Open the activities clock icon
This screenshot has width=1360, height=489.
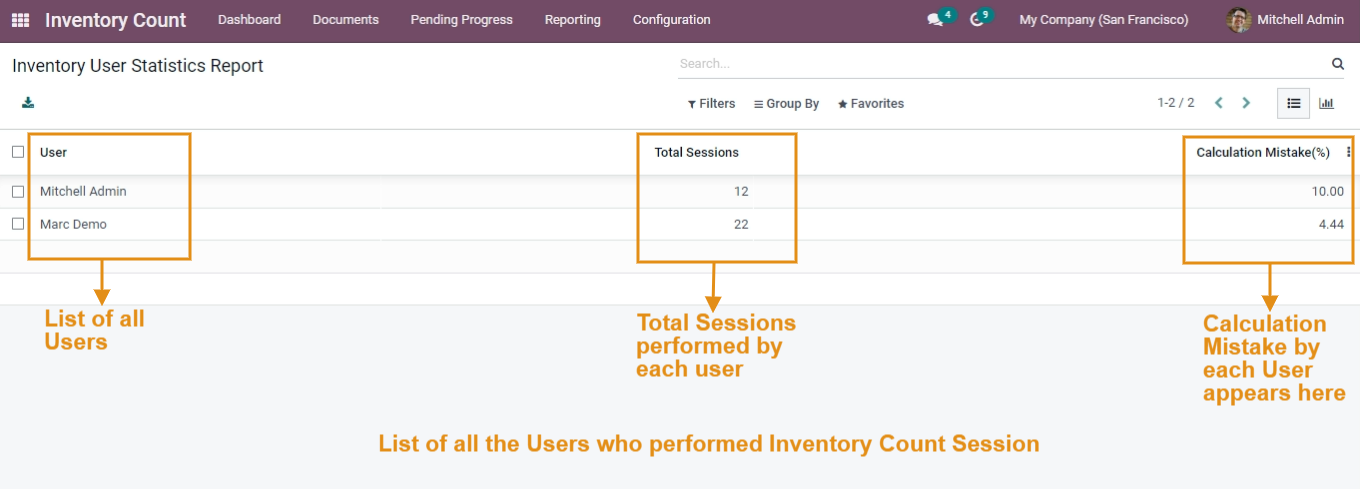(977, 20)
